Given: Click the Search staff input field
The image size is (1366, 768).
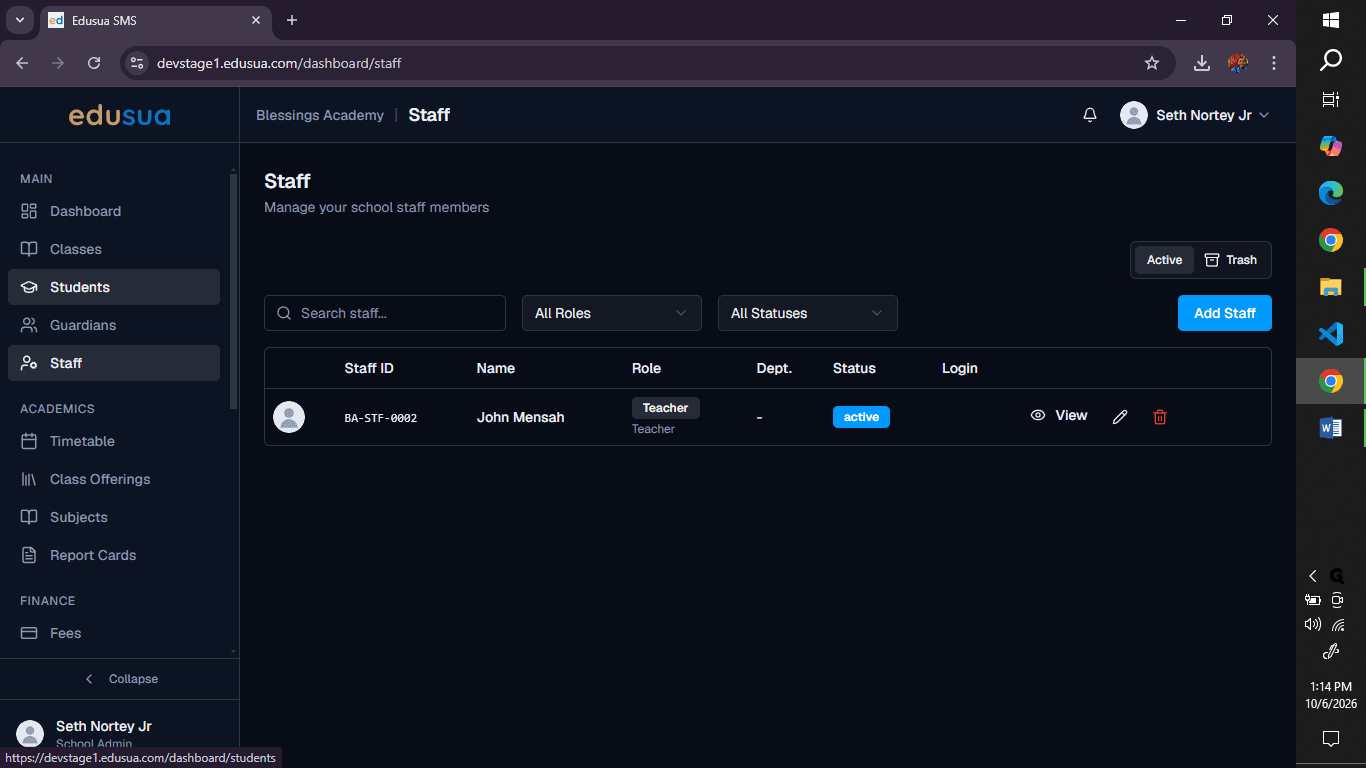Looking at the screenshot, I should 385,313.
